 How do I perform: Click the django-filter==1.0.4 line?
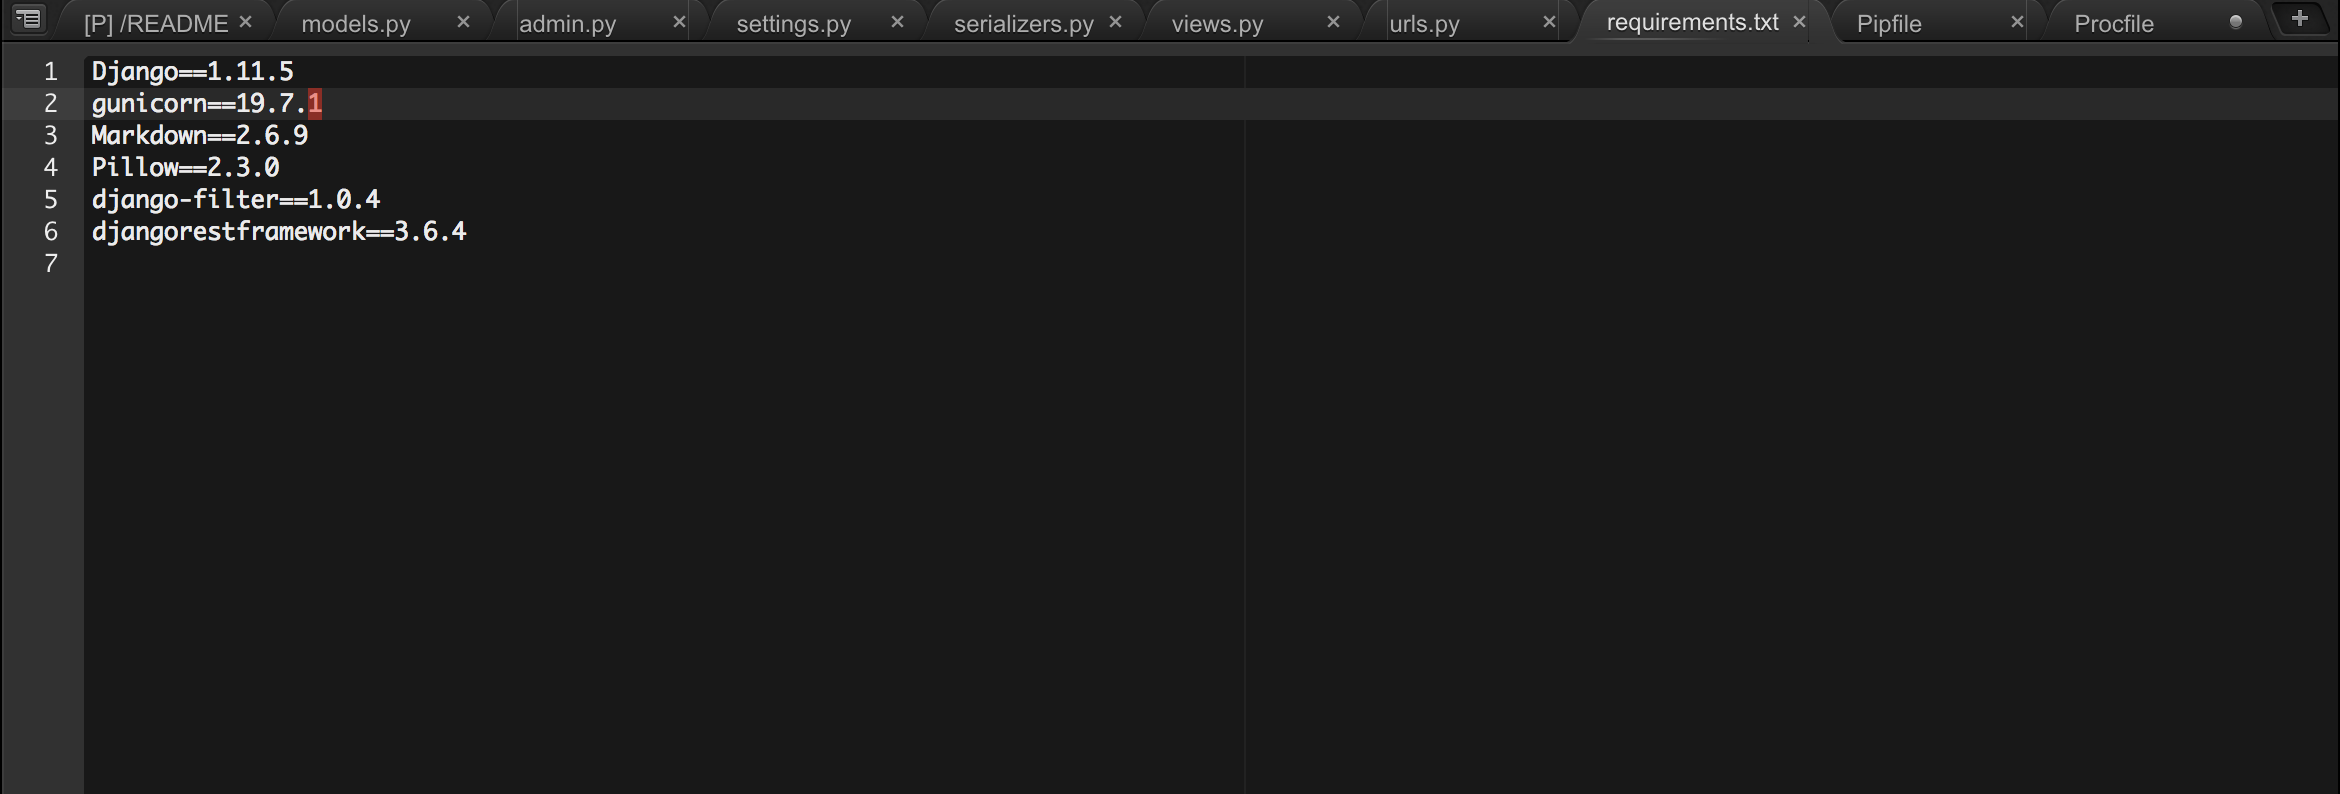pyautogui.click(x=236, y=199)
